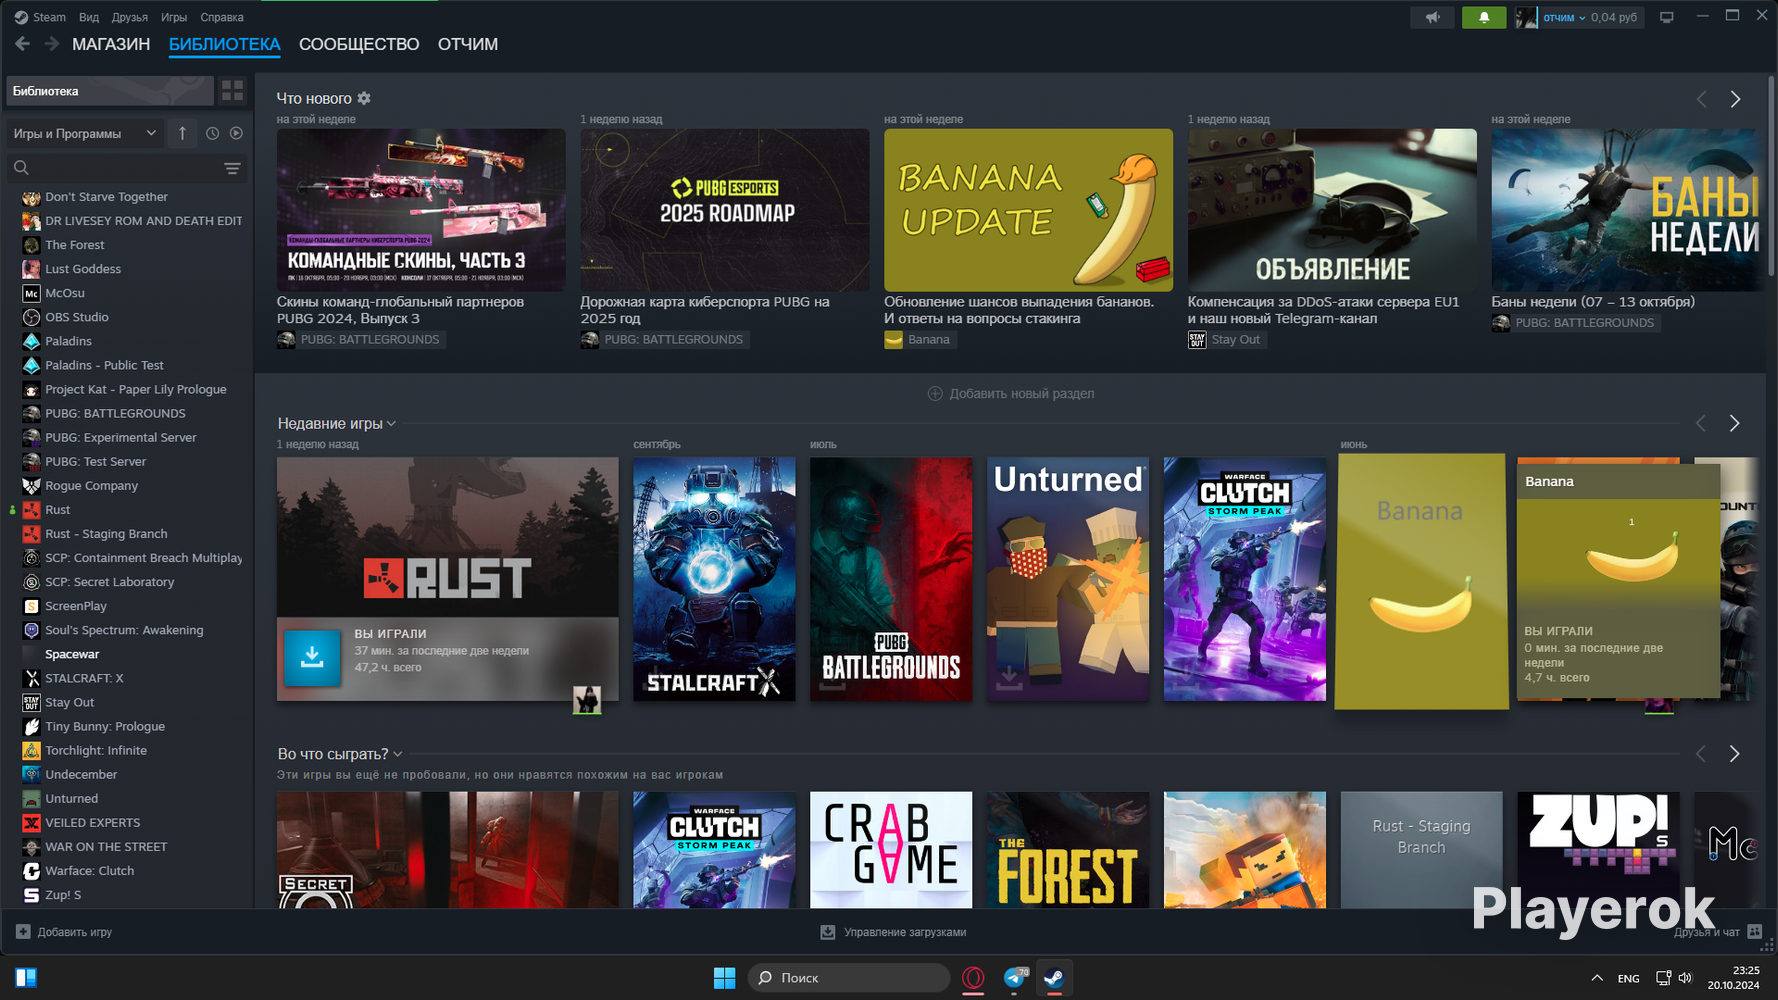This screenshot has height=1000, width=1778.
Task: Switch to the СООБЩЕСТВО tab
Action: 359,44
